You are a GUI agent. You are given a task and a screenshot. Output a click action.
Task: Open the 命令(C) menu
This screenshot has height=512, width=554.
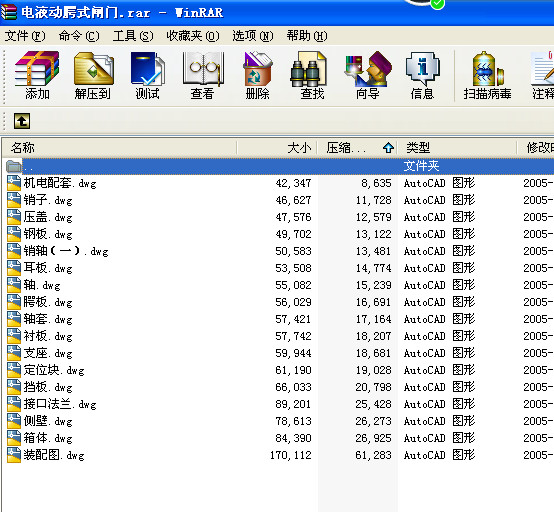coord(79,36)
